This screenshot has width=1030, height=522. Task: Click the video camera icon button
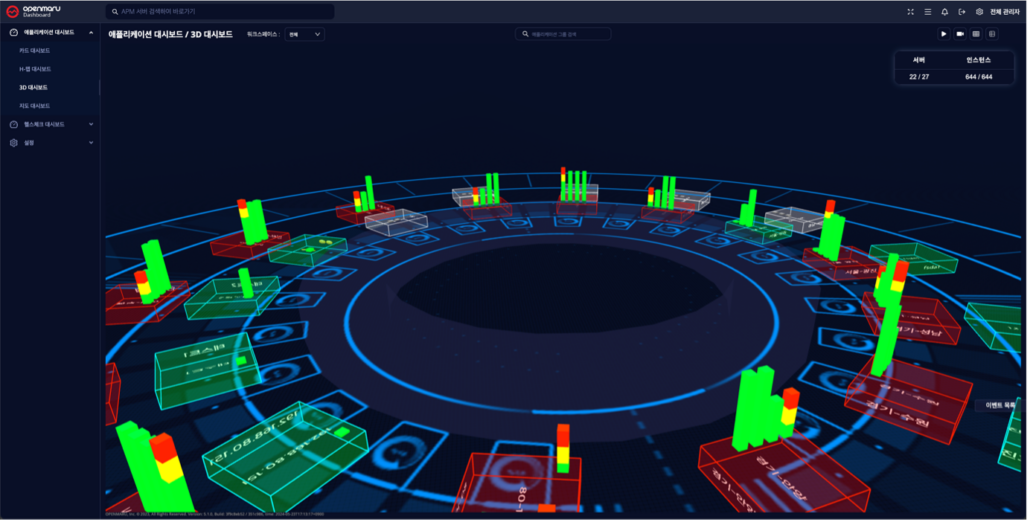[x=960, y=34]
